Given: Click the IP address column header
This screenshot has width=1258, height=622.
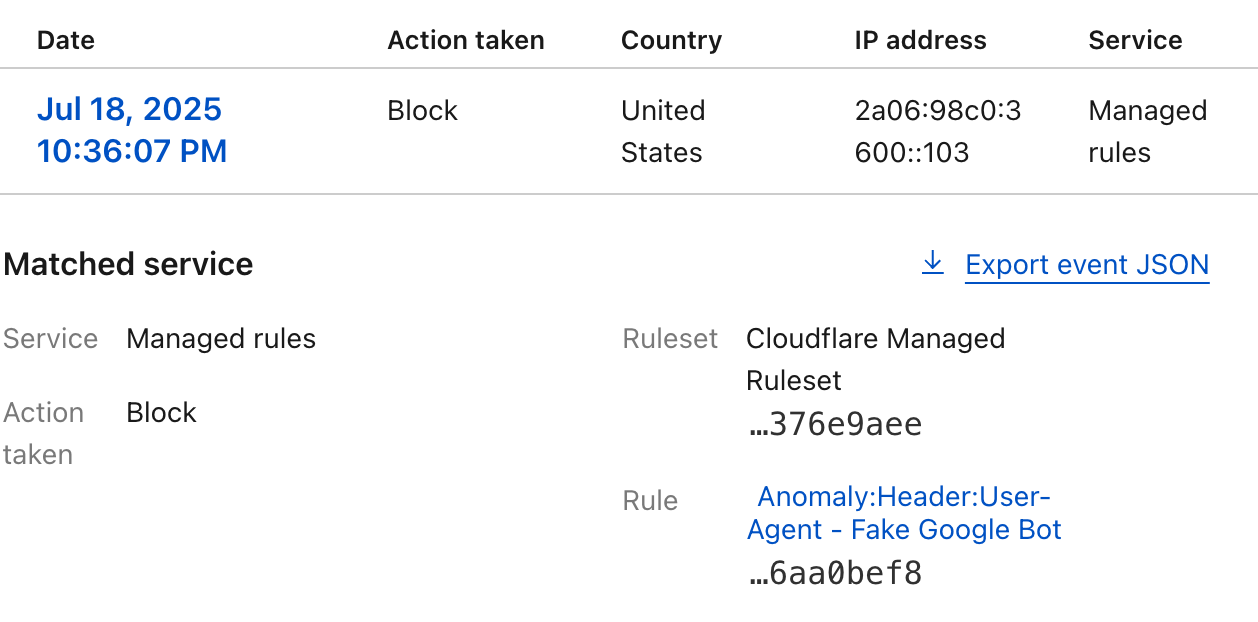Looking at the screenshot, I should point(920,40).
